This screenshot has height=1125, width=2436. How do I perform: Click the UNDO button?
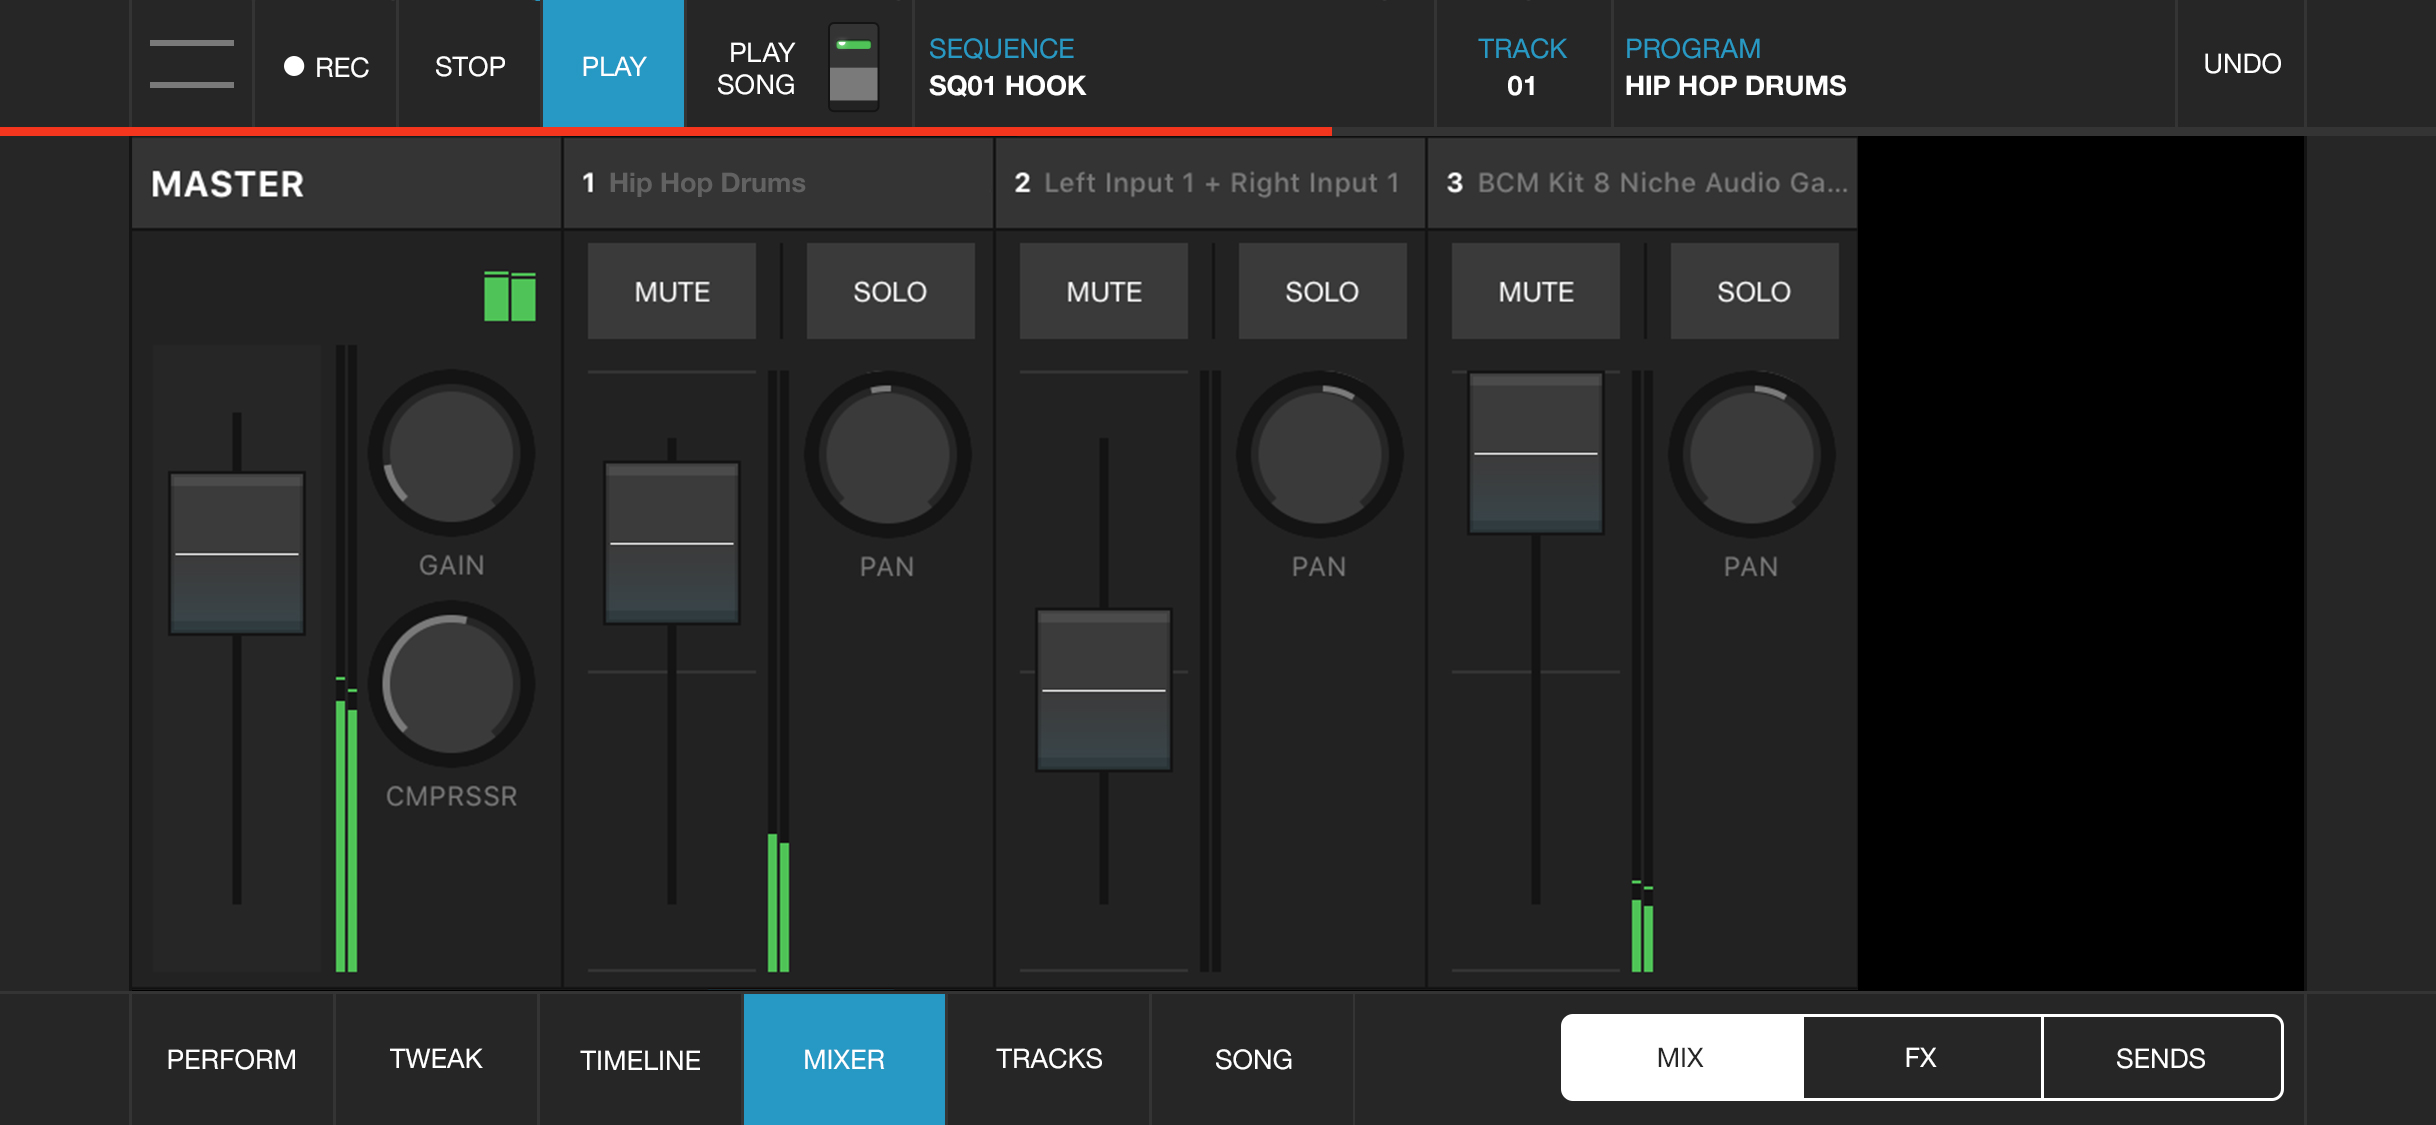tap(2241, 64)
